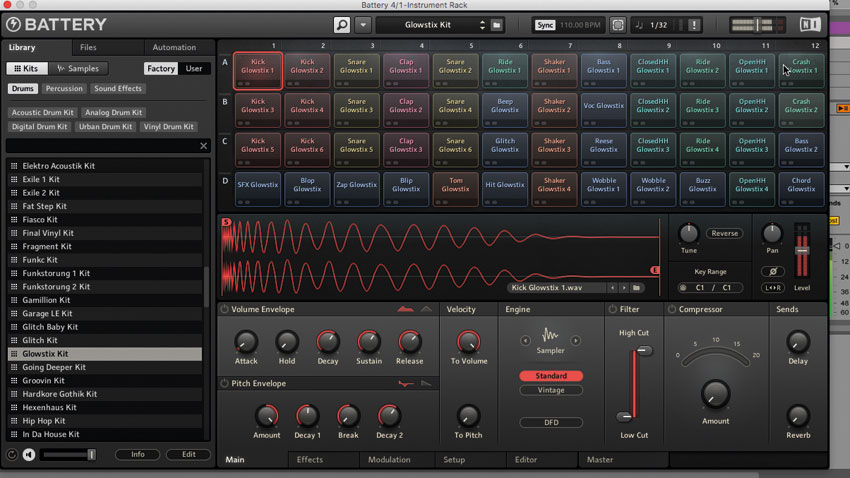Toggle the Compressor power button

[x=672, y=309]
